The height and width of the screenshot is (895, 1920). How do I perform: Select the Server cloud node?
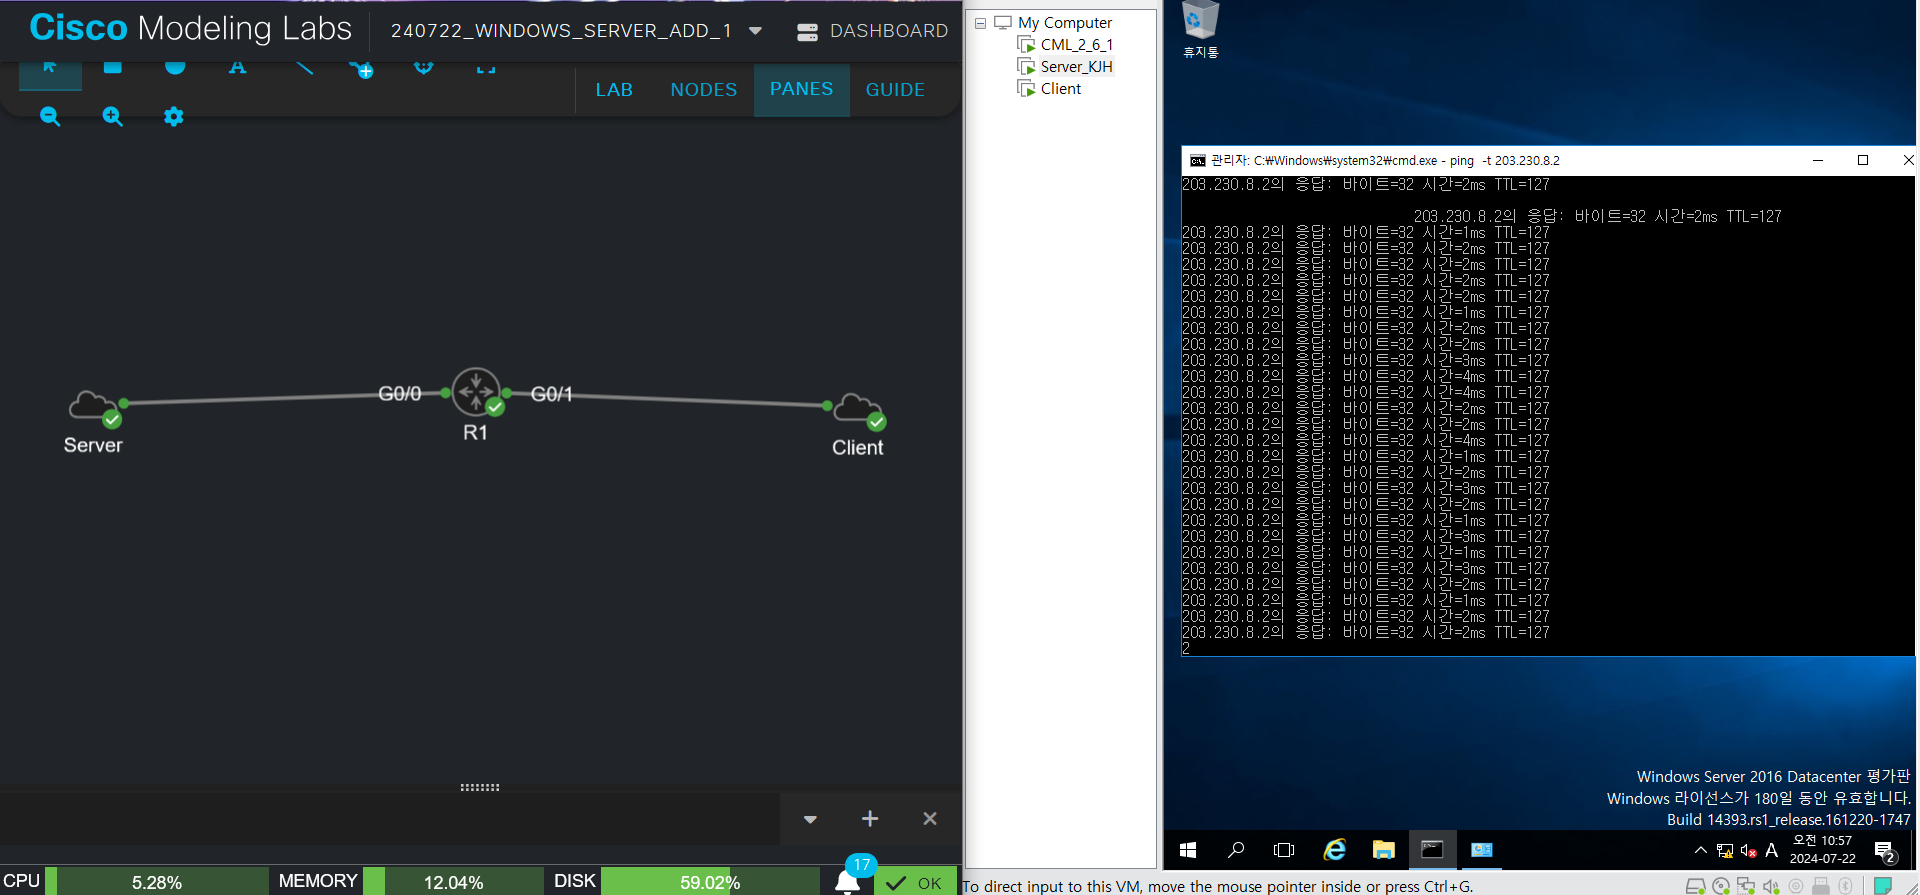[94, 408]
